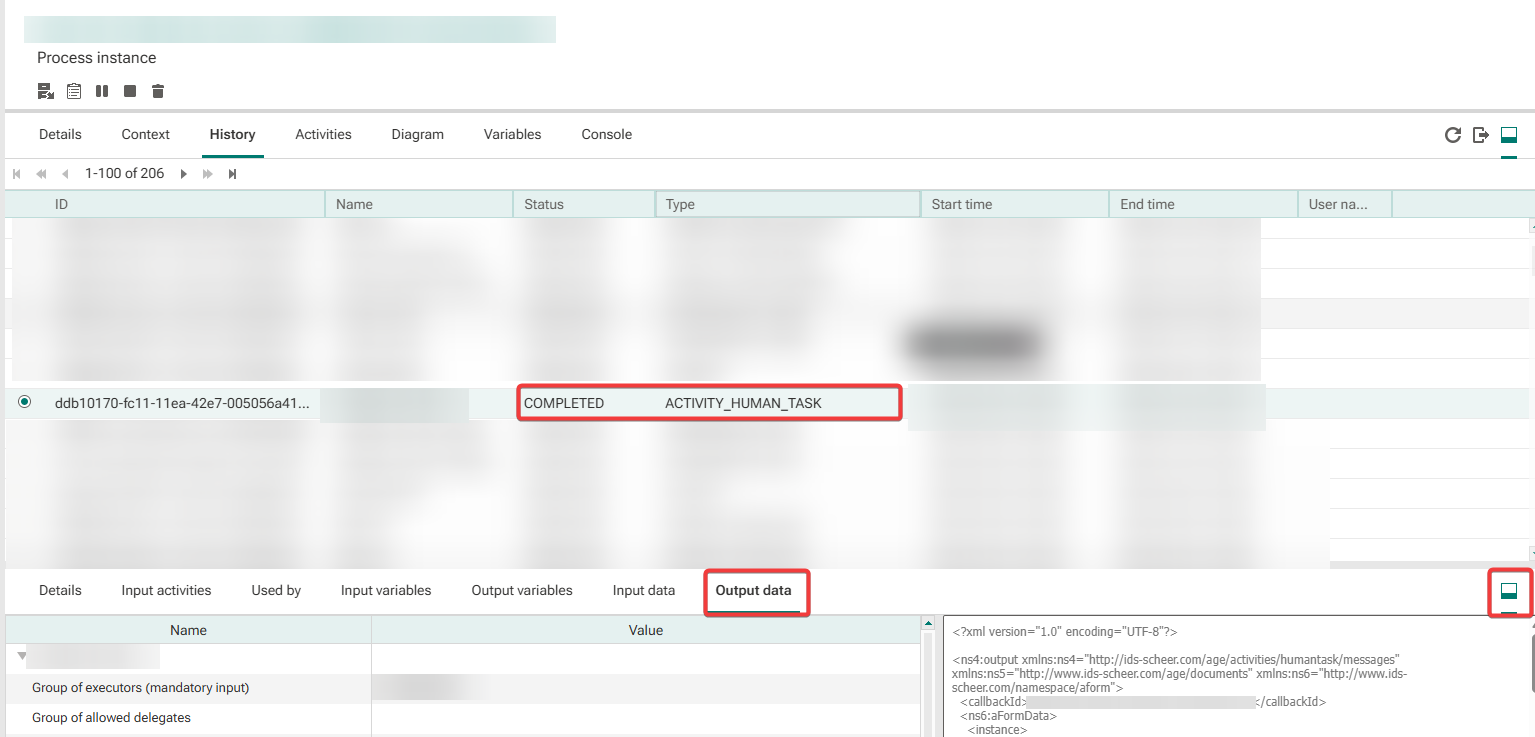This screenshot has width=1535, height=737.
Task: Sort by the Start time column header
Action: tap(1012, 204)
